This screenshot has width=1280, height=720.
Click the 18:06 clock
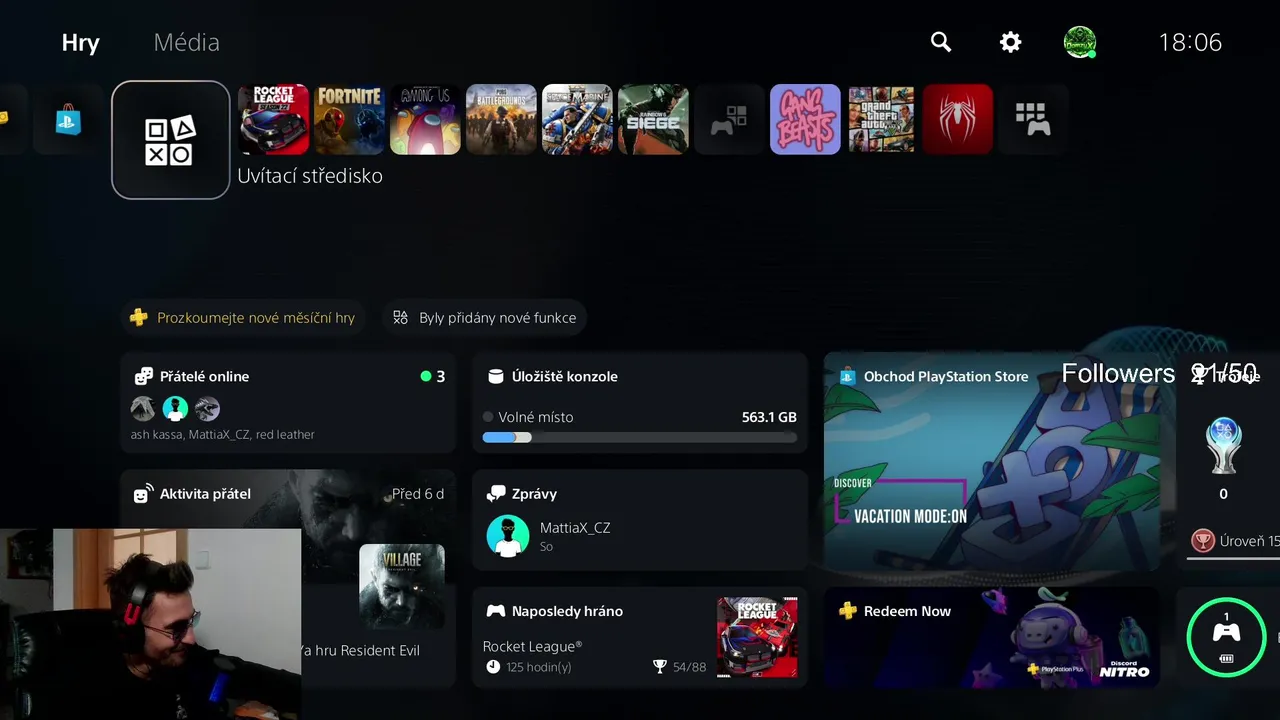(1190, 42)
